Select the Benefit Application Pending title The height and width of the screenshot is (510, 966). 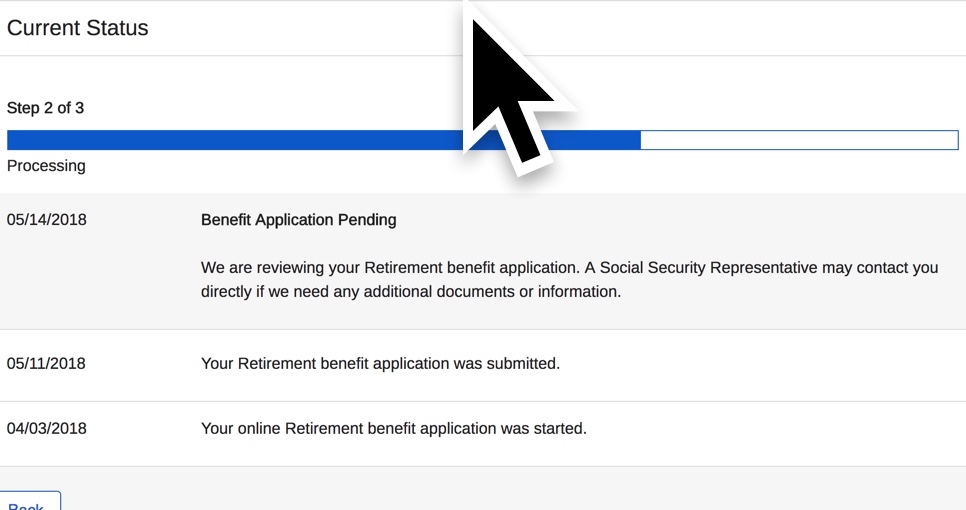point(299,220)
